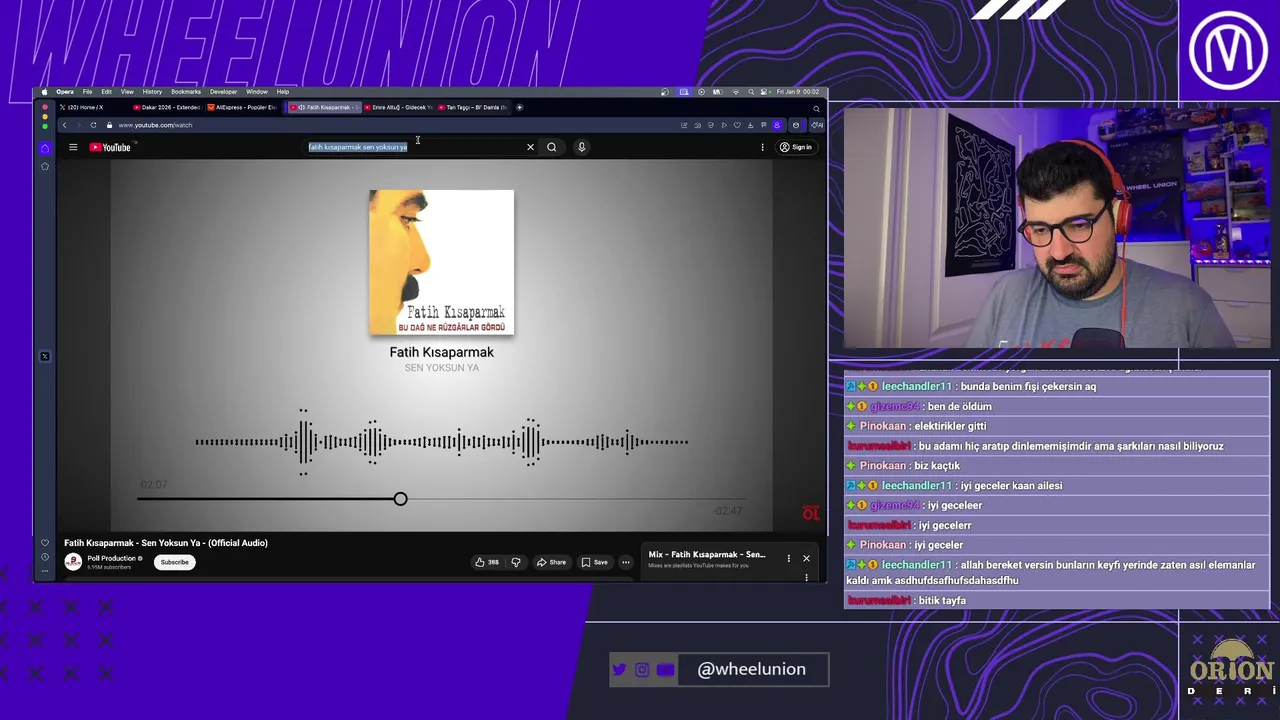The image size is (1280, 720).
Task: Start voice search with the microphone
Action: (x=581, y=147)
